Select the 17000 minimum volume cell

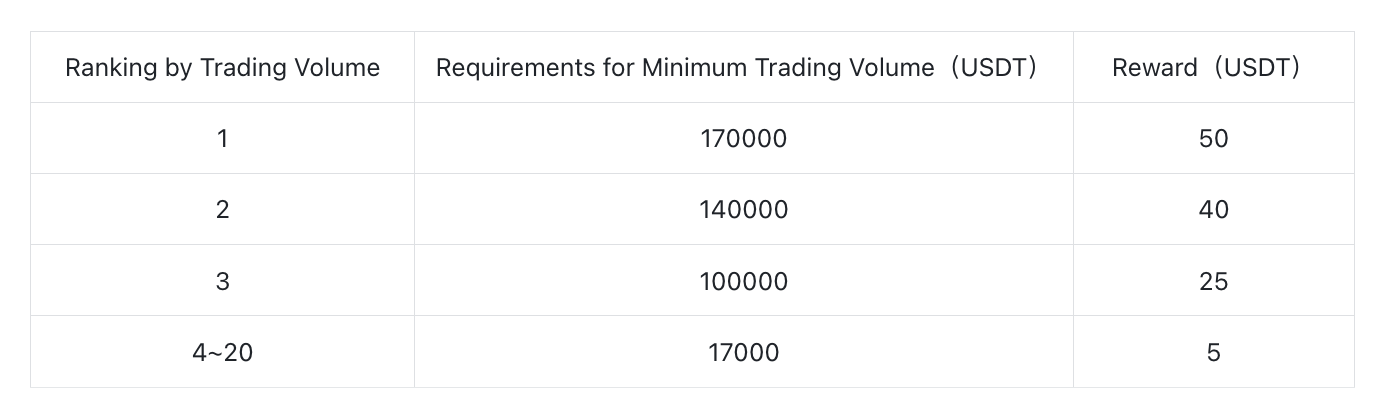click(743, 352)
